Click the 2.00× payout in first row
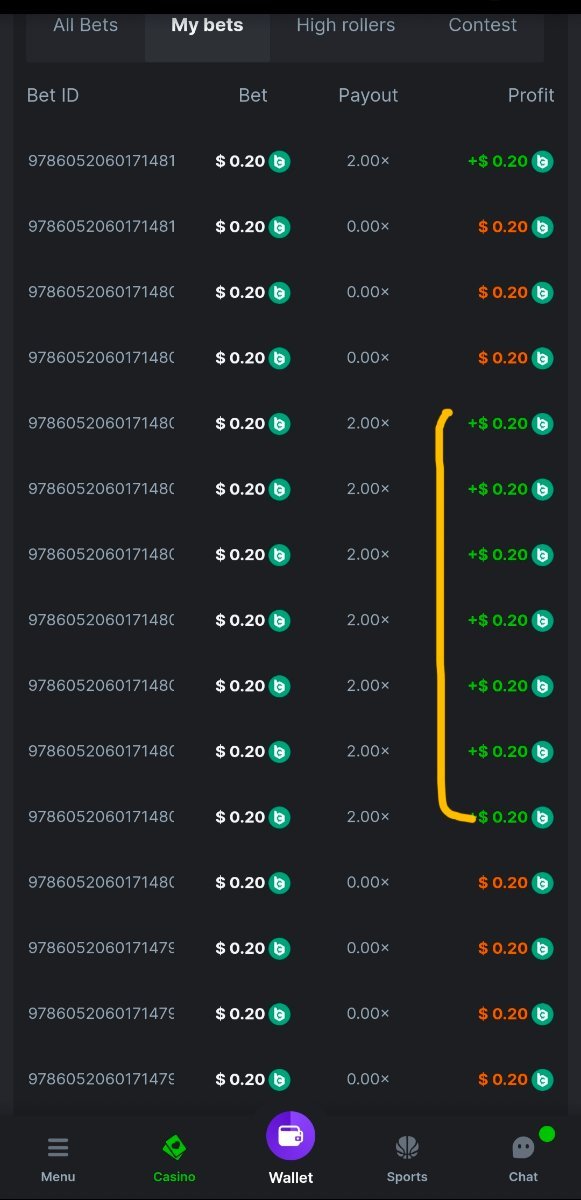 point(368,161)
